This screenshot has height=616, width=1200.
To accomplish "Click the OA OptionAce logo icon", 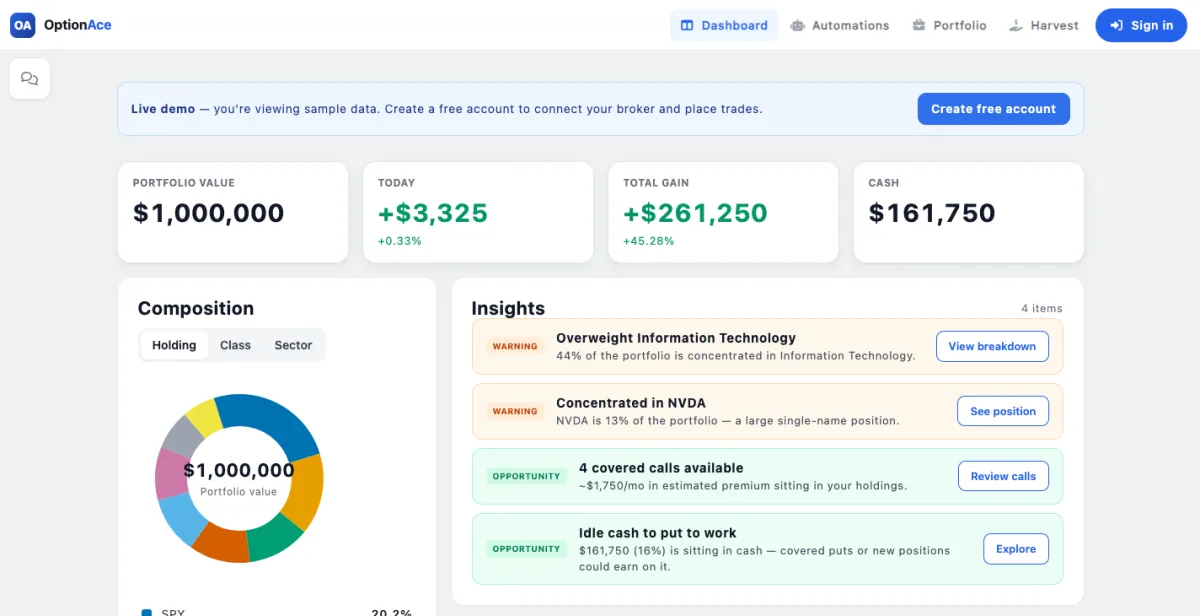I will pos(23,25).
